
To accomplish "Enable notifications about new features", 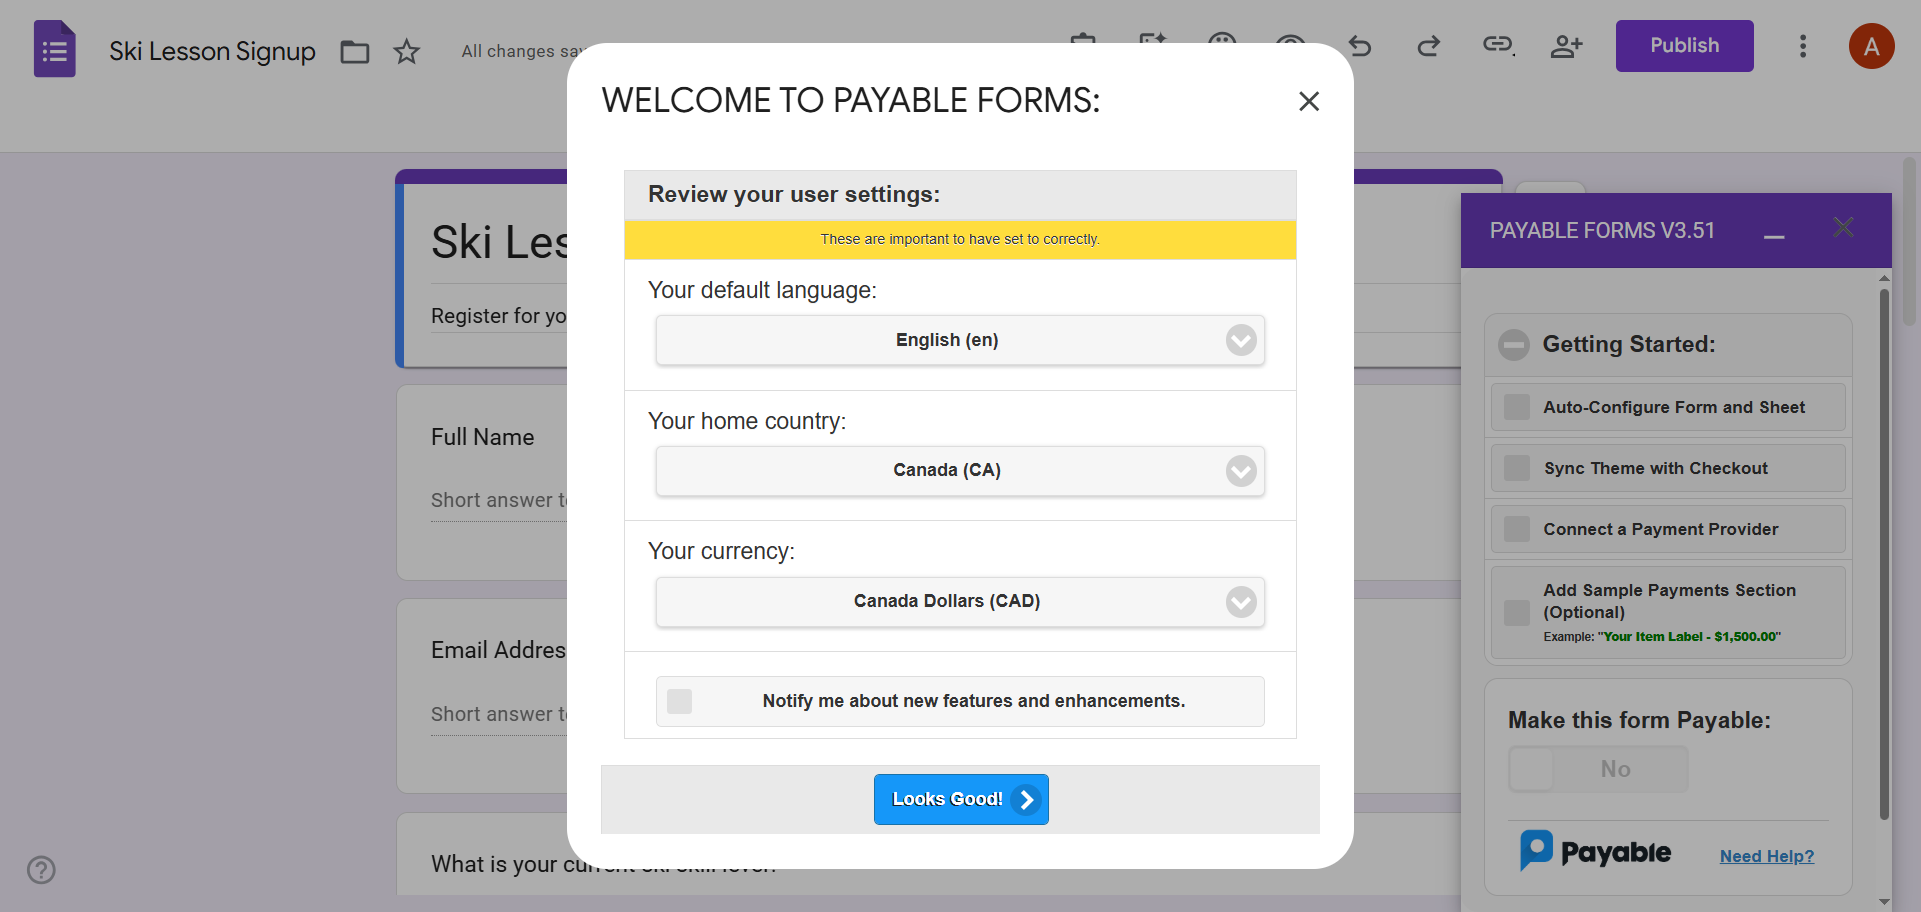I will pyautogui.click(x=680, y=701).
